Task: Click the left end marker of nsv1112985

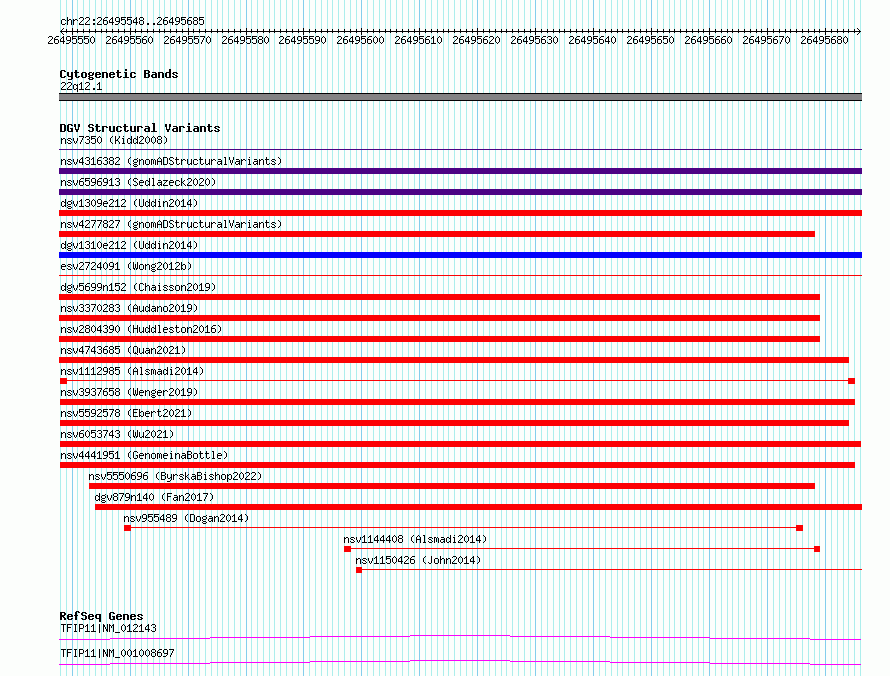Action: click(x=64, y=381)
